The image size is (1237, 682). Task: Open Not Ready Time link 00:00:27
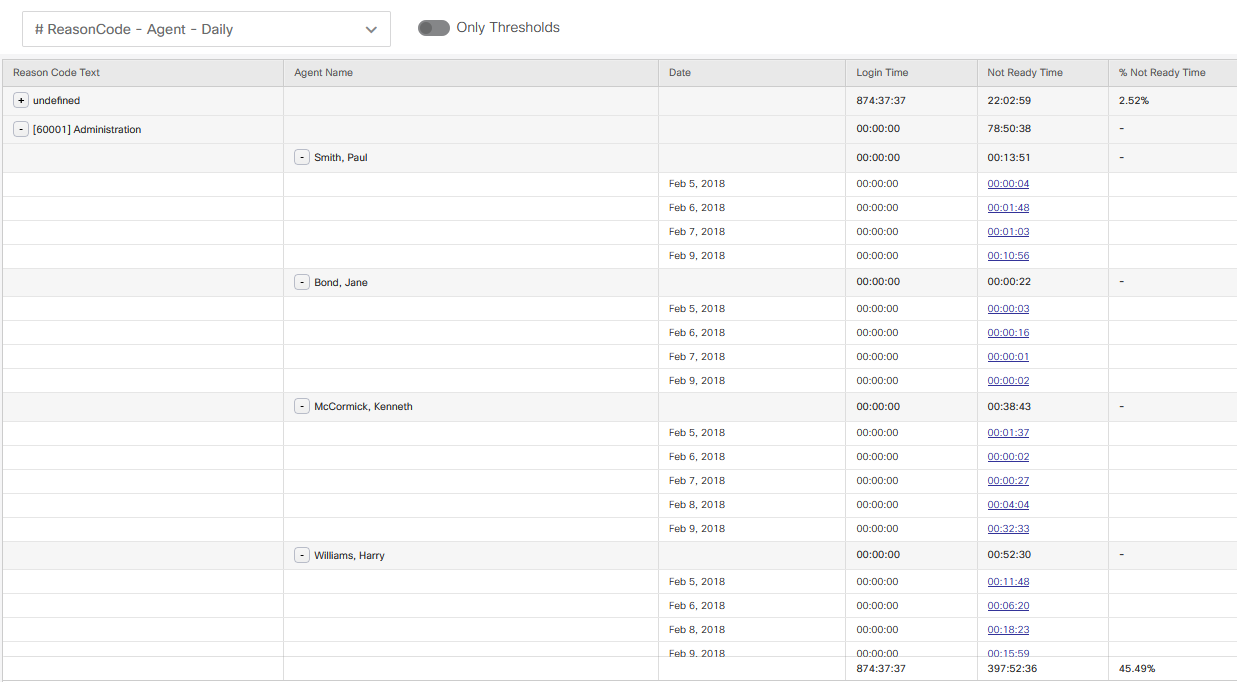click(1008, 481)
